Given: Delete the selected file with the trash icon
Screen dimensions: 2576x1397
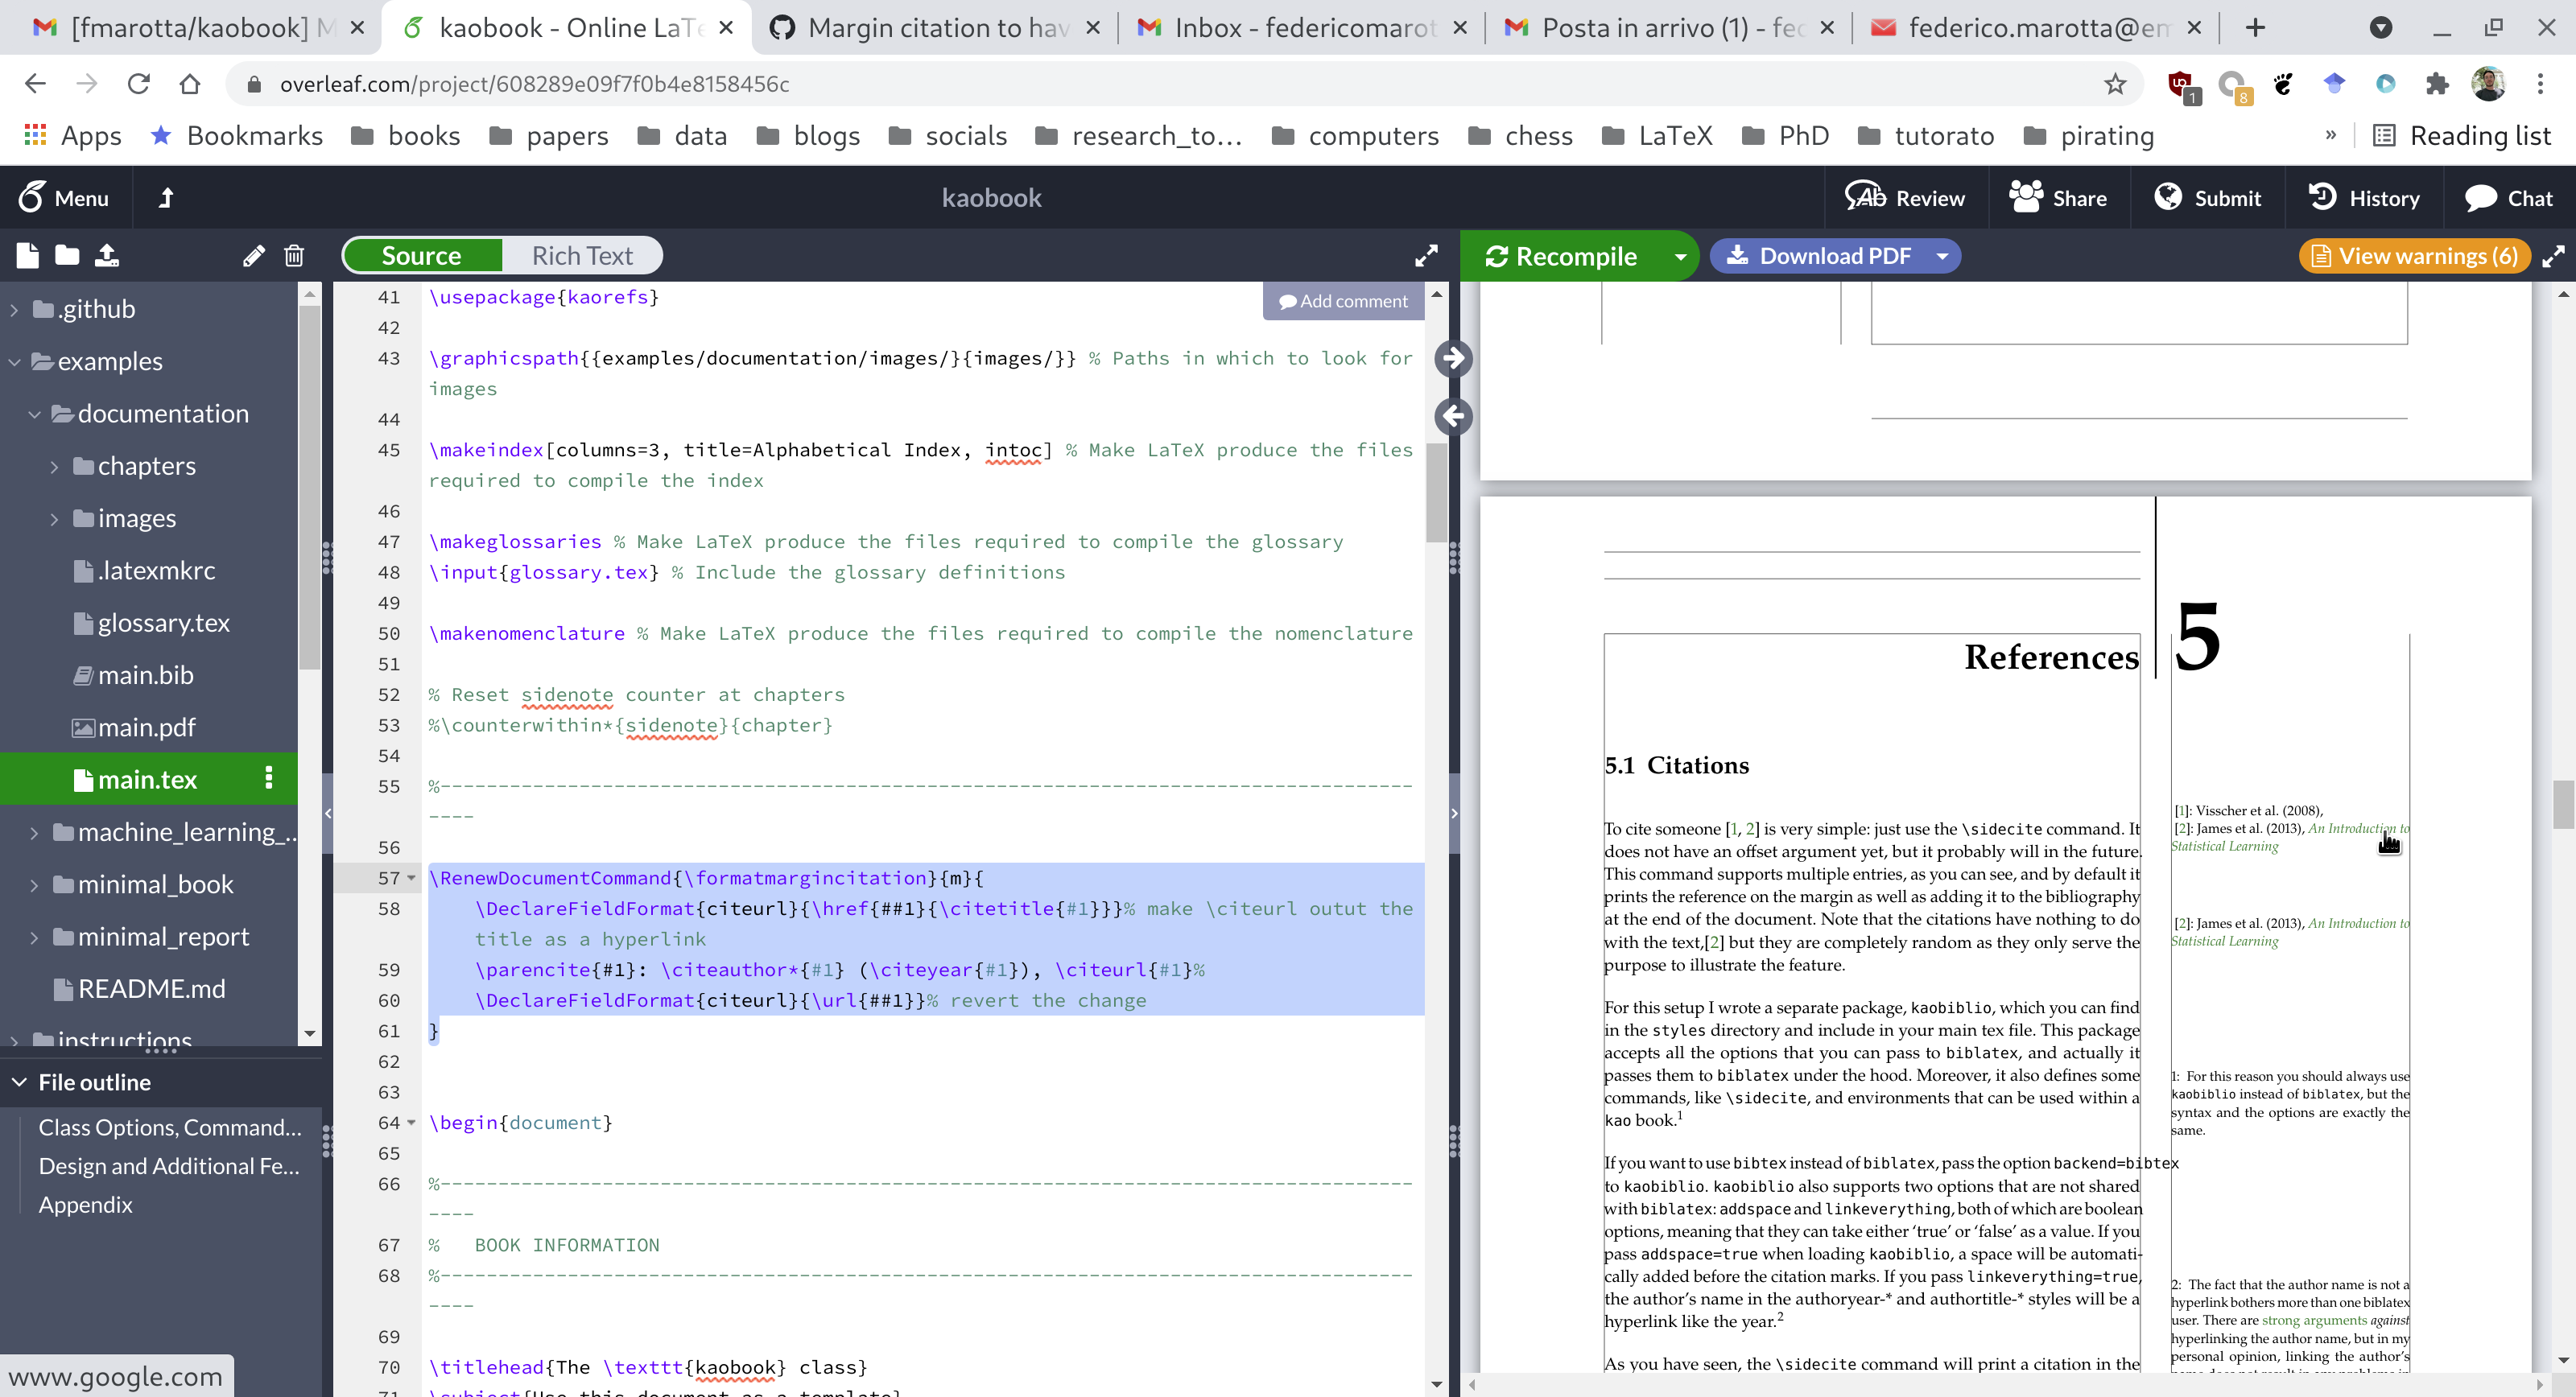Looking at the screenshot, I should click(x=293, y=256).
